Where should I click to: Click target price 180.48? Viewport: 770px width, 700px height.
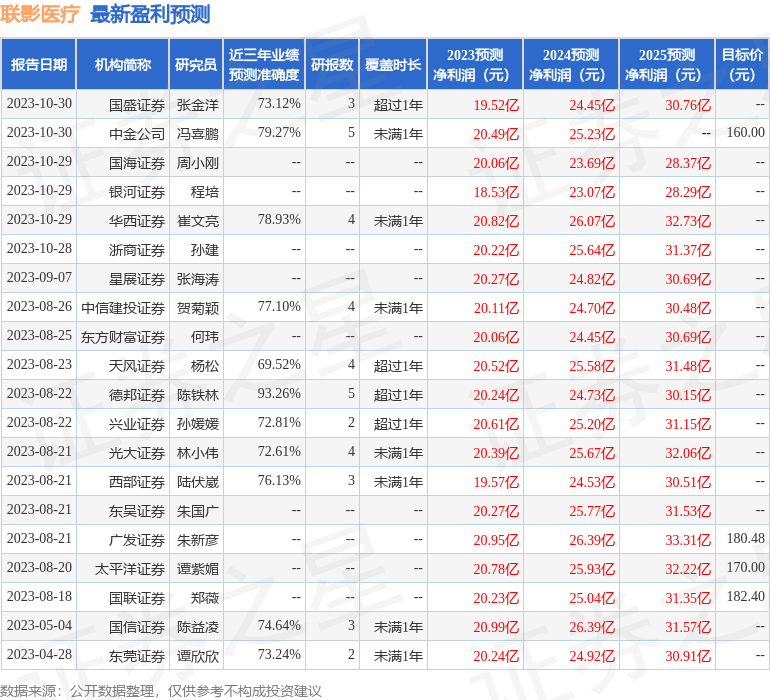click(x=745, y=539)
